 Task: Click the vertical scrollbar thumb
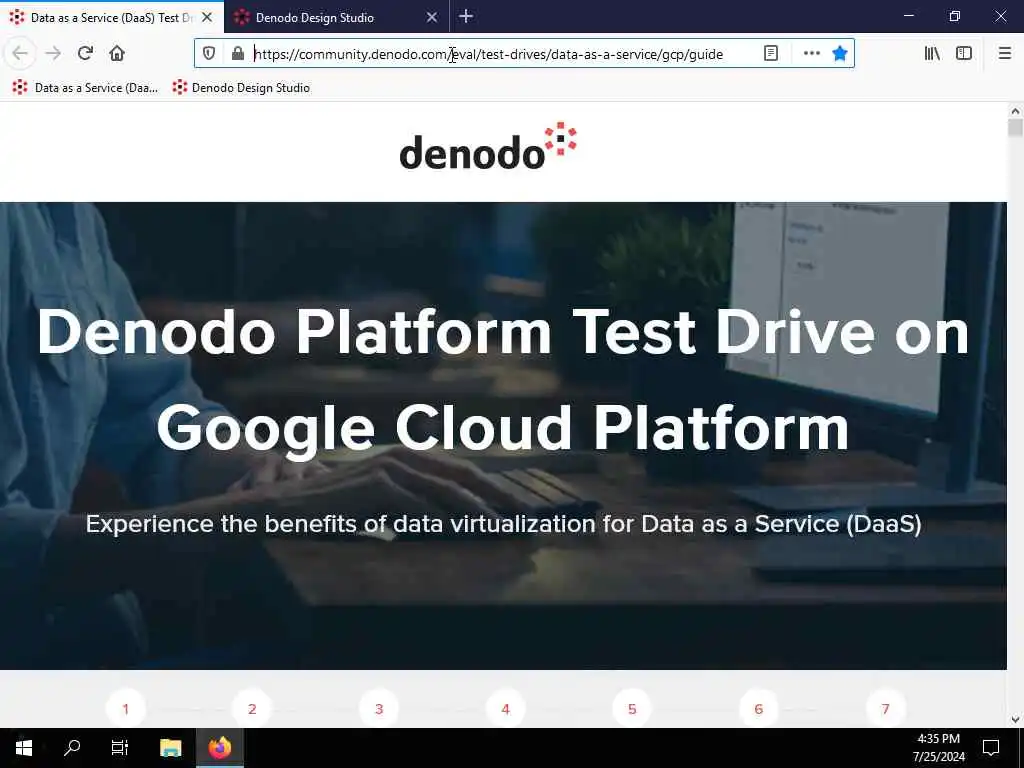(1015, 127)
